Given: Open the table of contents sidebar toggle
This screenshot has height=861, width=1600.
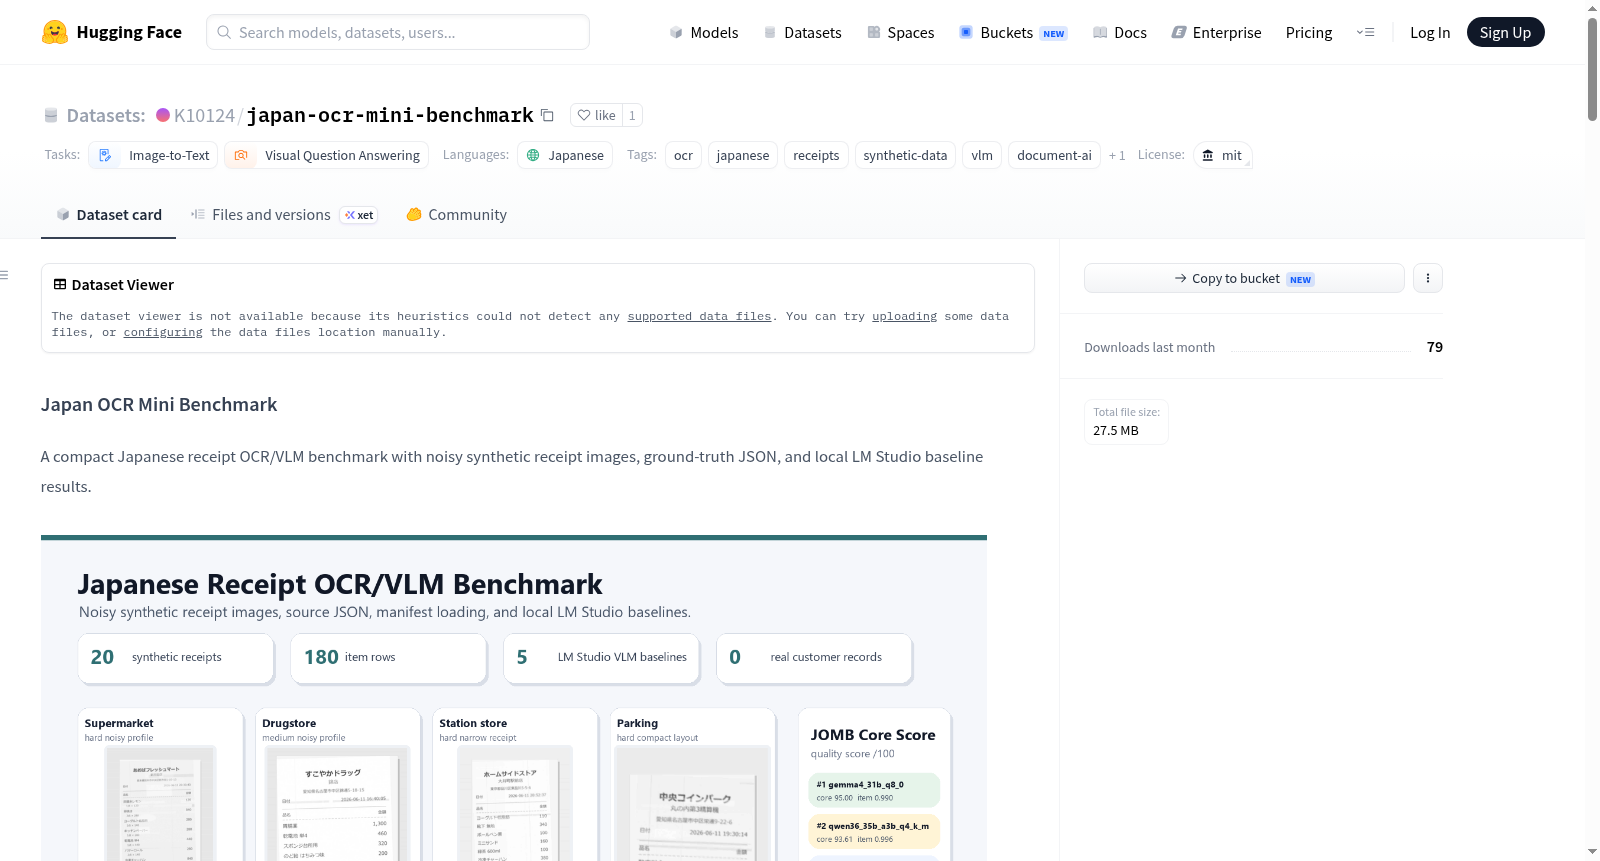Looking at the screenshot, I should [4, 275].
